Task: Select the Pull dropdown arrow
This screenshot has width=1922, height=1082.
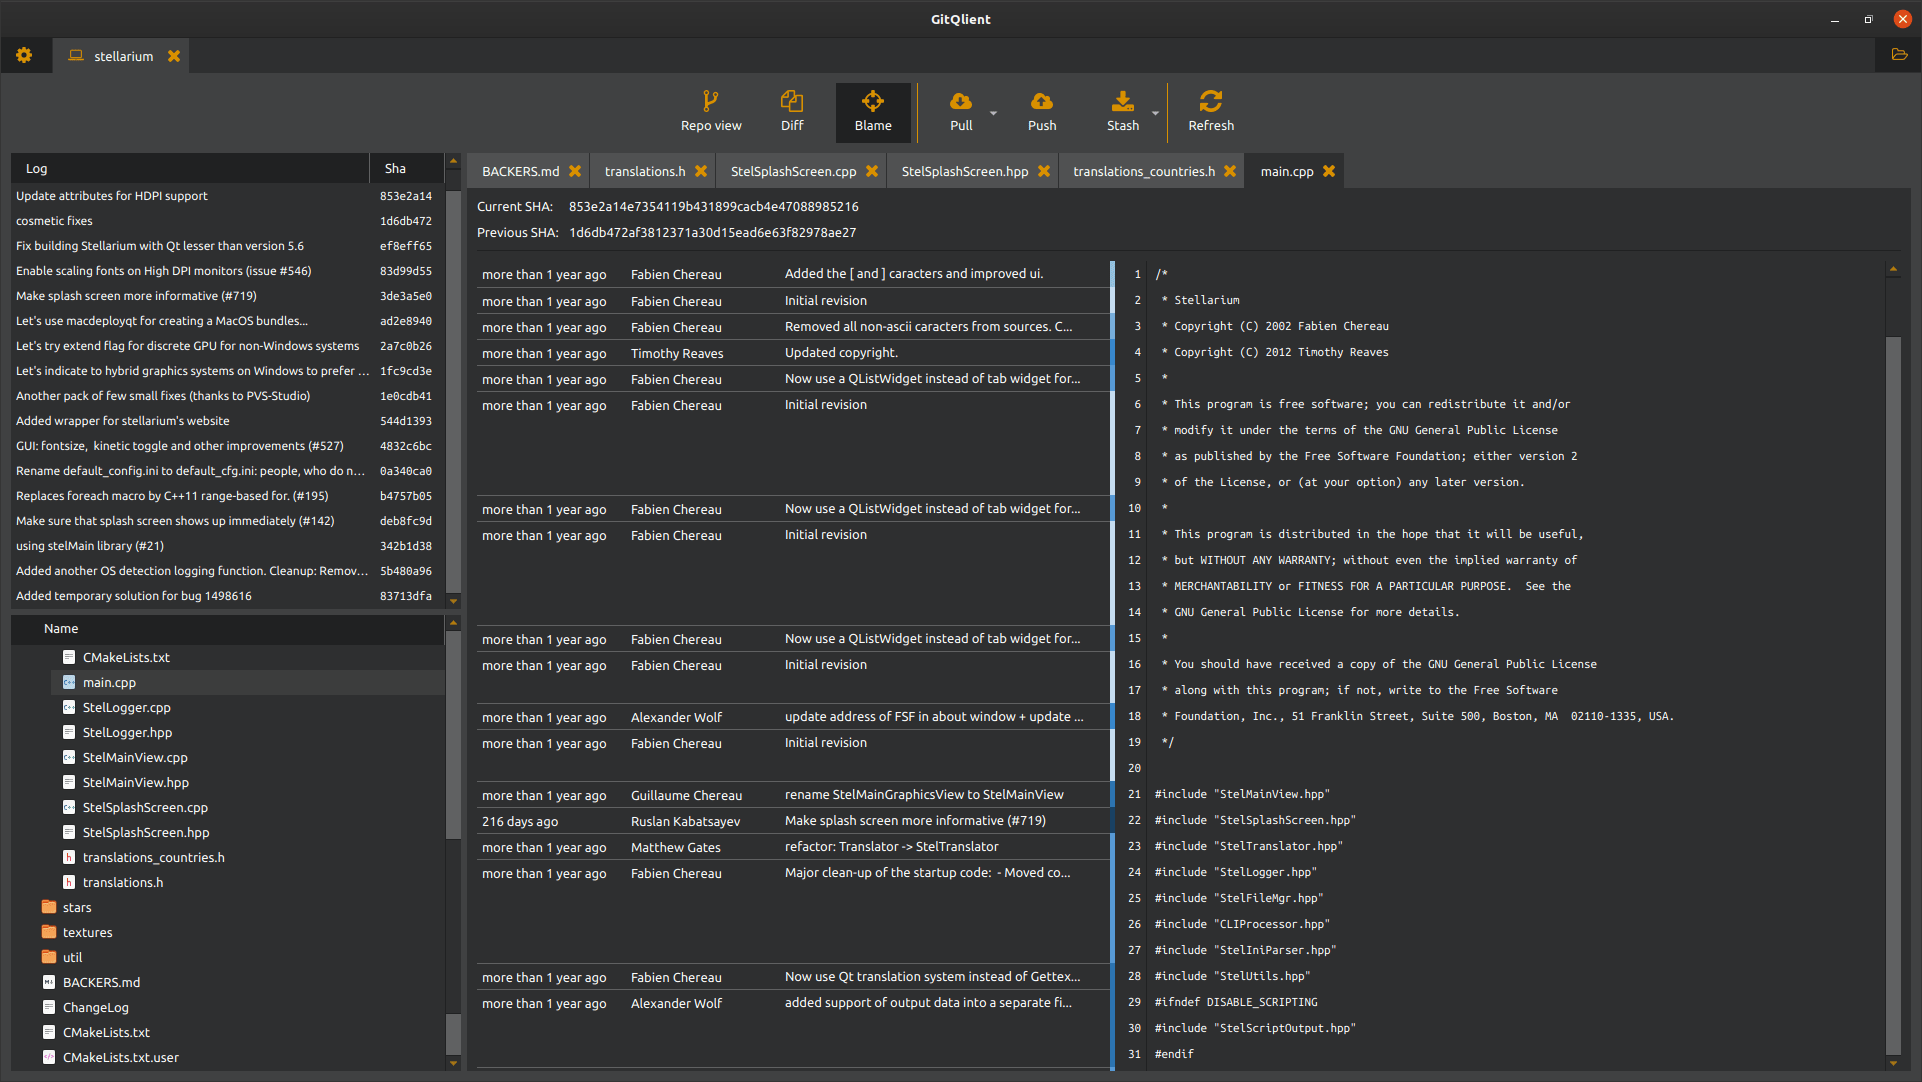Action: point(993,110)
